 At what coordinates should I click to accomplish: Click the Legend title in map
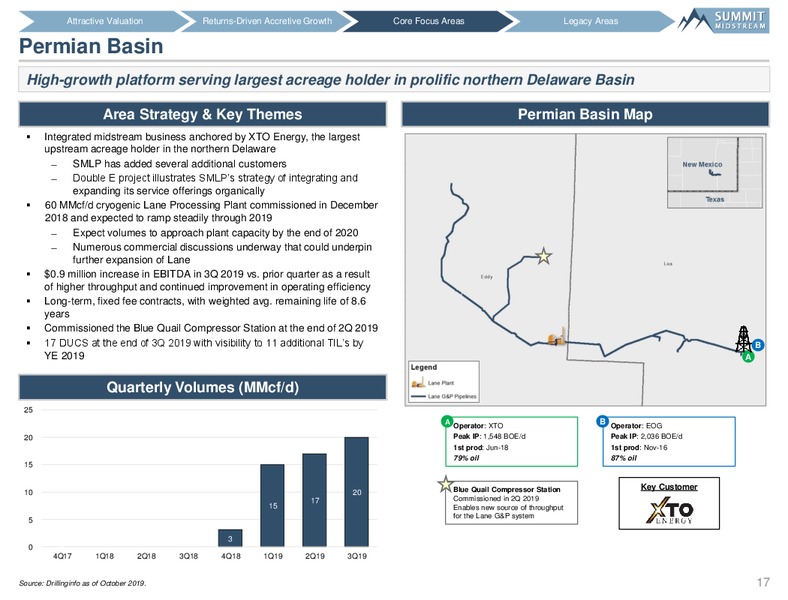coord(424,367)
